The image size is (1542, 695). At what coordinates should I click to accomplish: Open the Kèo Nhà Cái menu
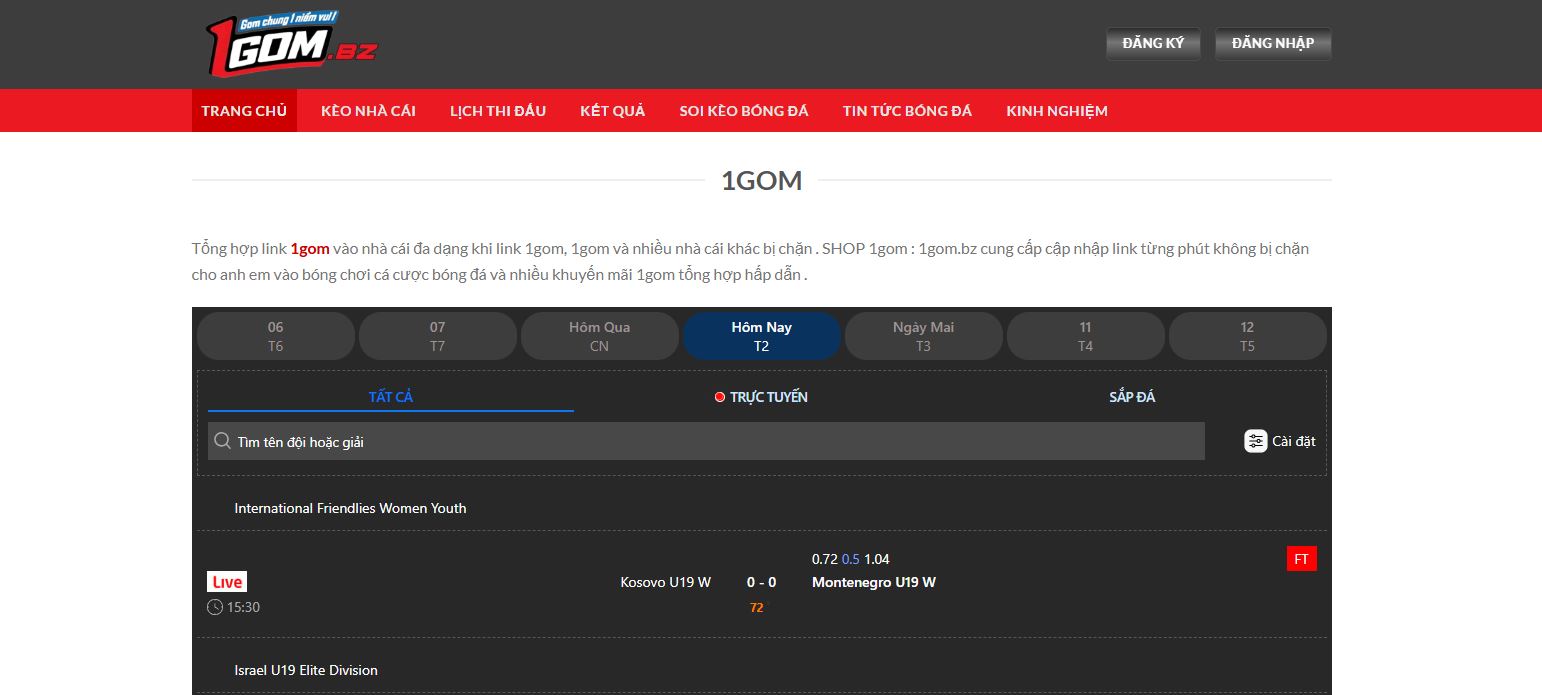368,111
